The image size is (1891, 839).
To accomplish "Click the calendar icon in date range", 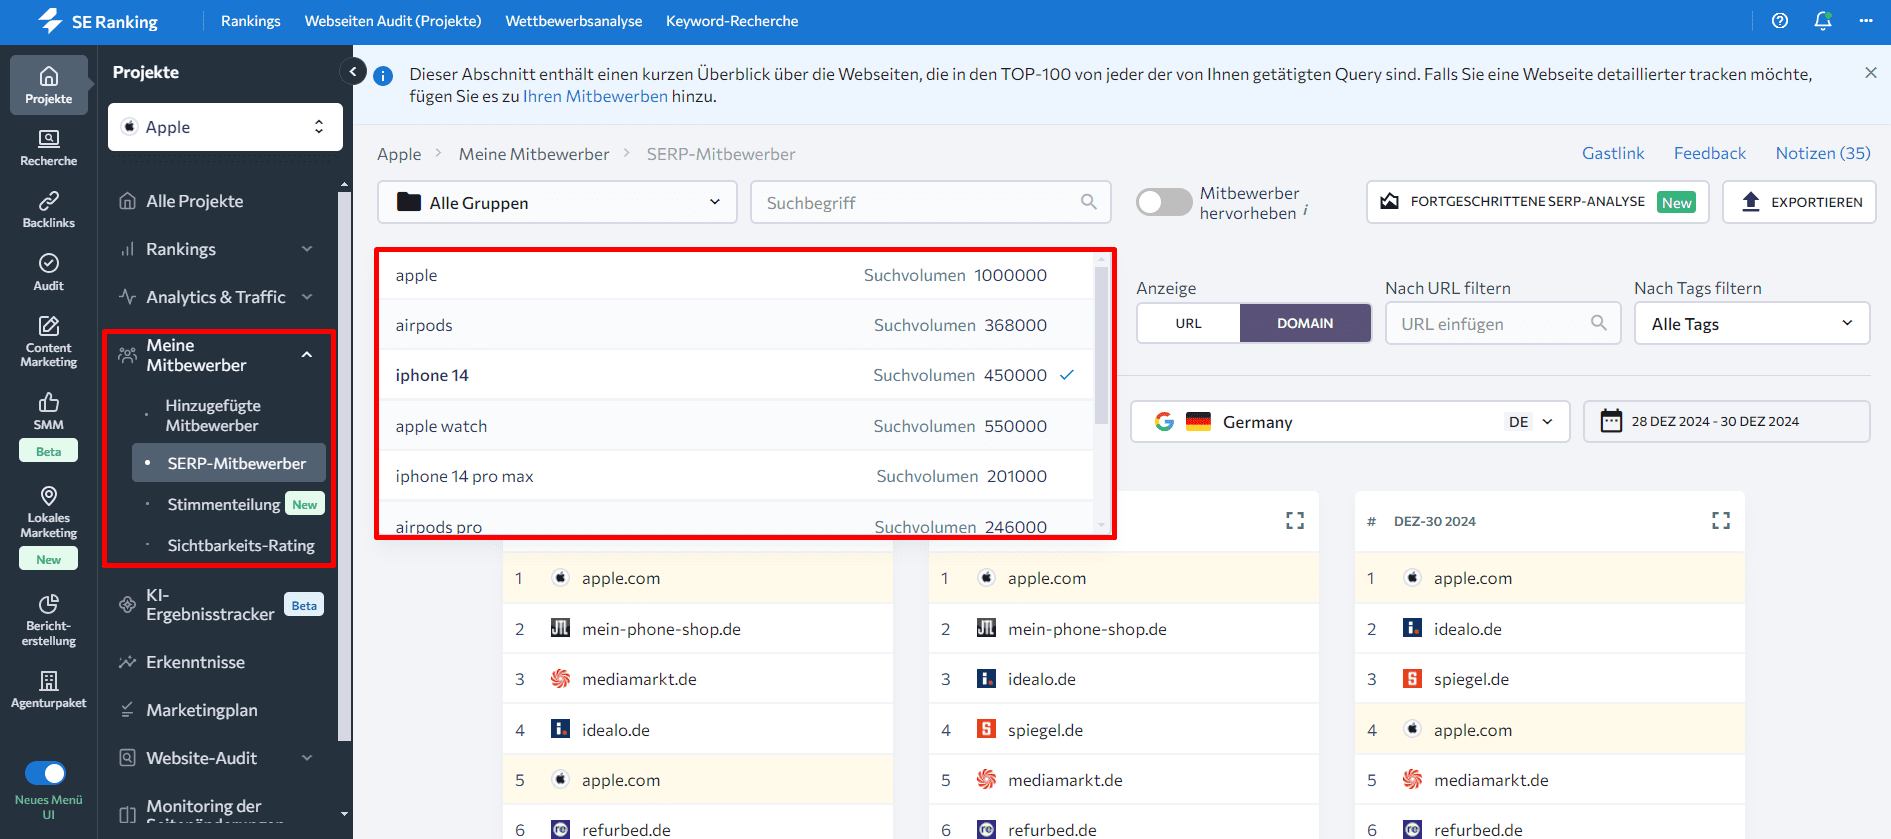I will (1611, 421).
